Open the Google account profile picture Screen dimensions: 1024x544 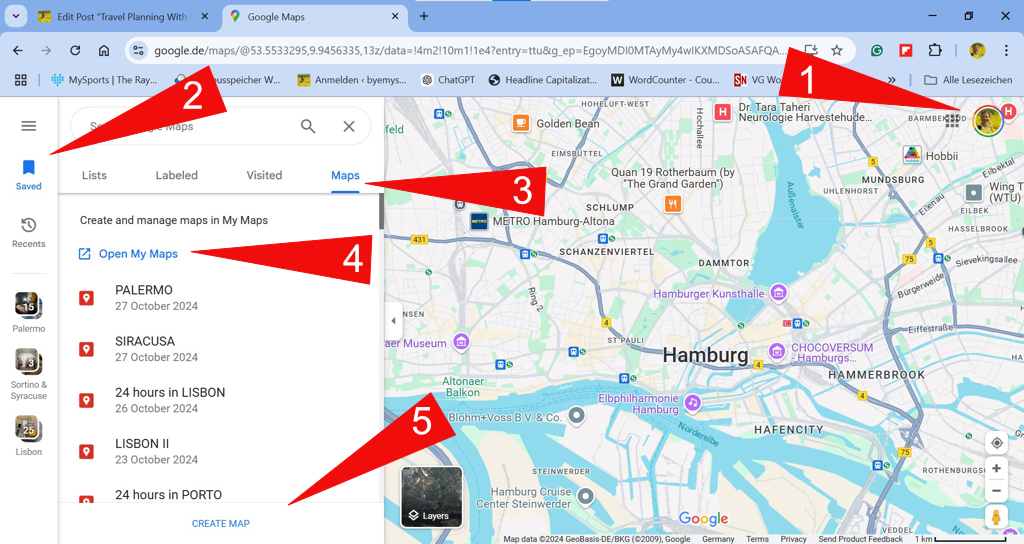987,121
